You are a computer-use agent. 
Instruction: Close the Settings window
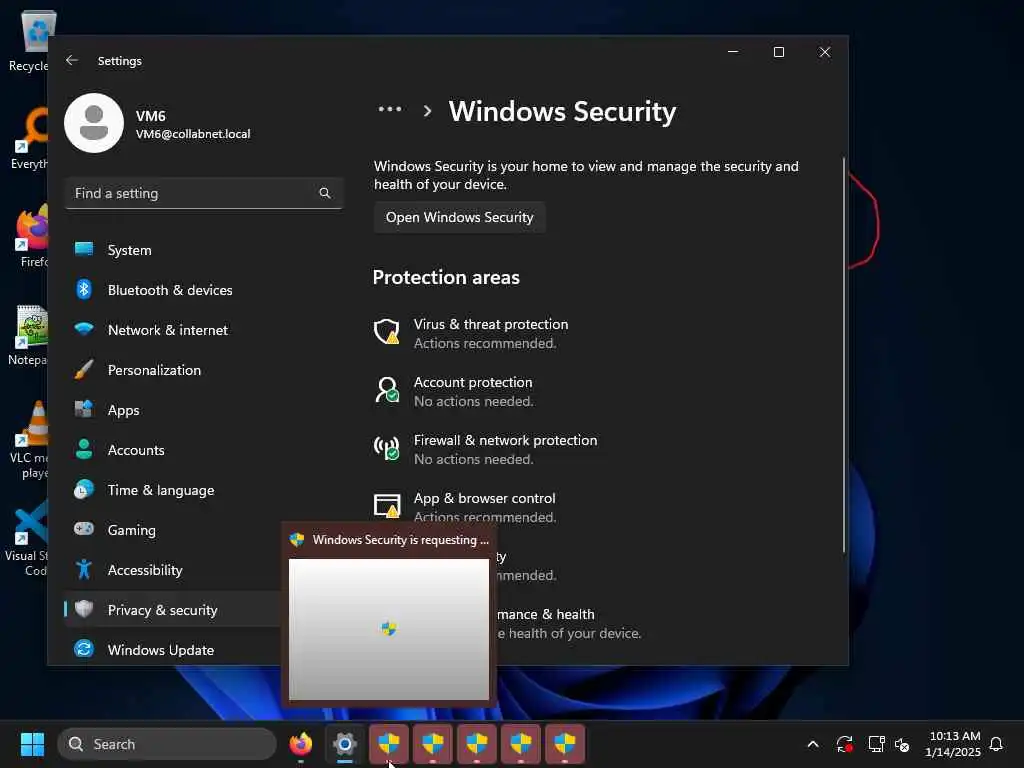tap(825, 52)
